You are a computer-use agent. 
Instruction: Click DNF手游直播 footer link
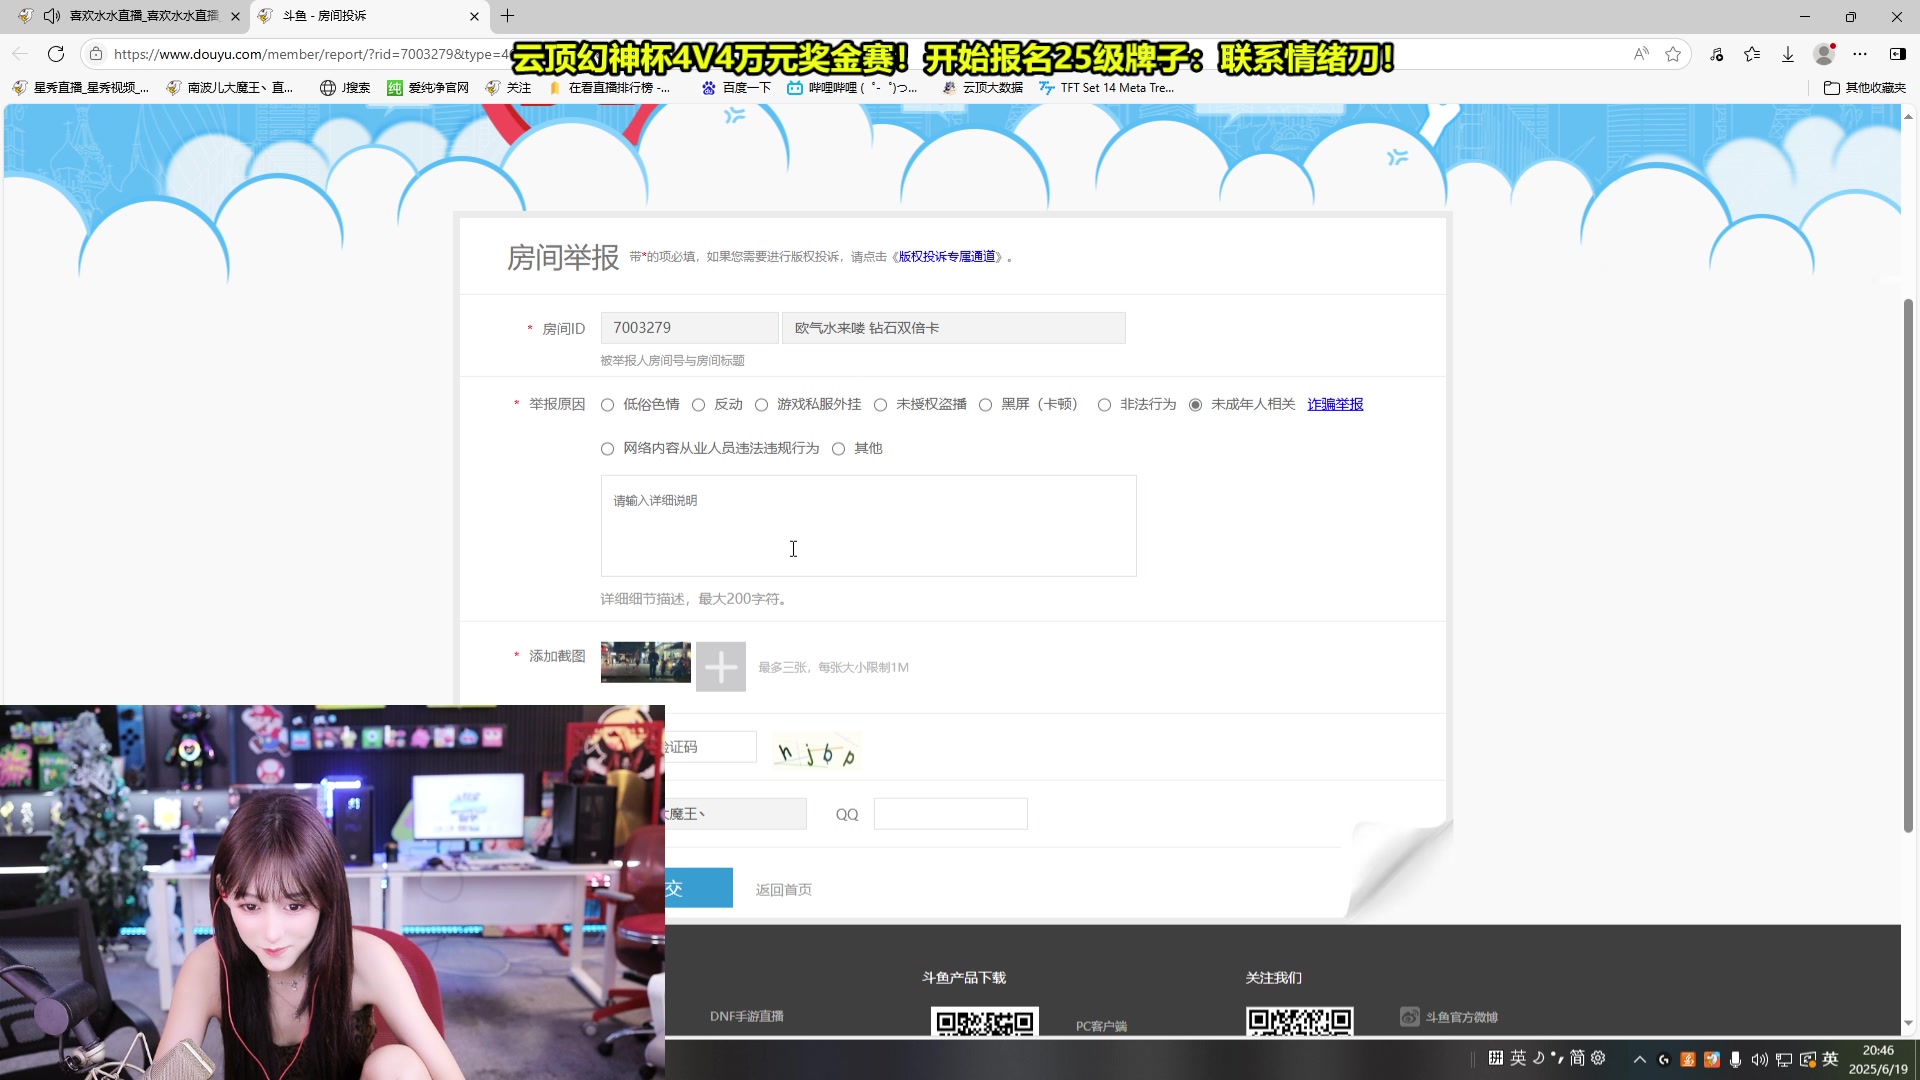[x=746, y=1016]
